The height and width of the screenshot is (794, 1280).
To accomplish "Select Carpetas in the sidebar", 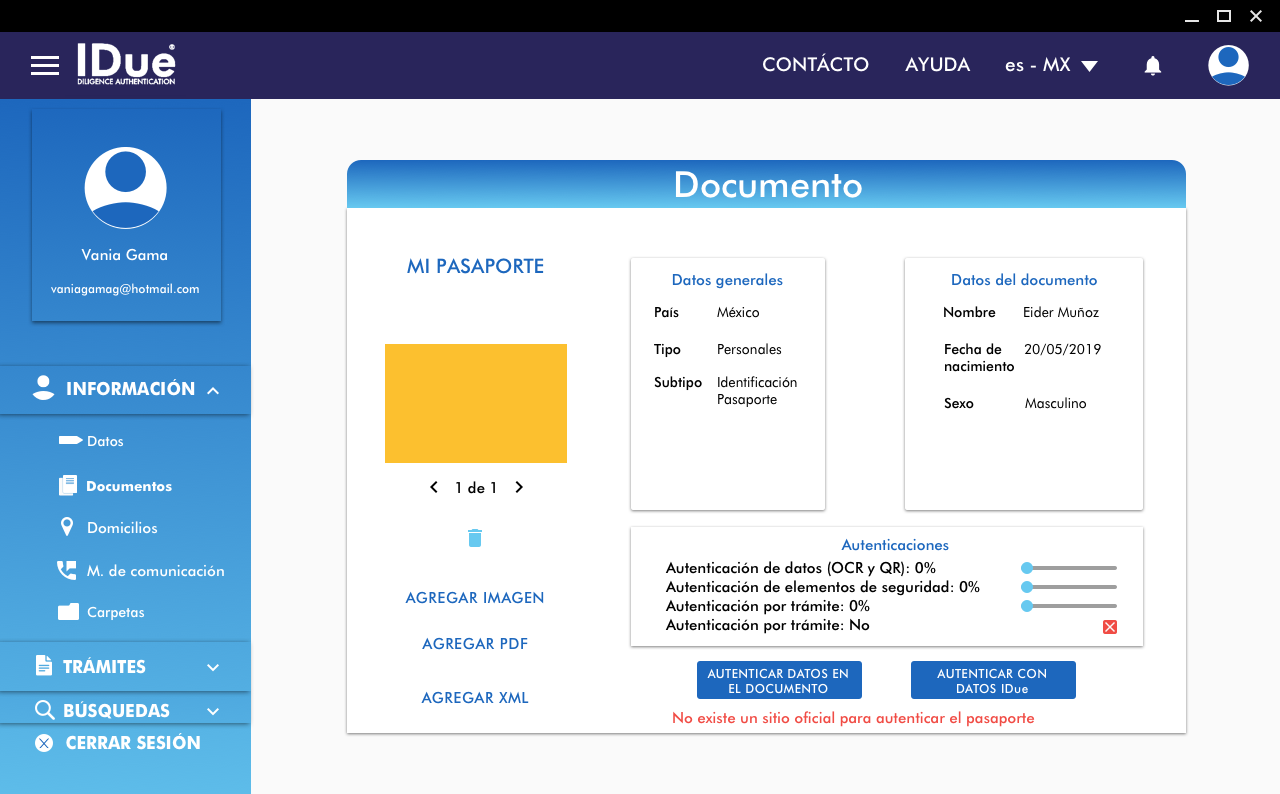I will point(115,612).
